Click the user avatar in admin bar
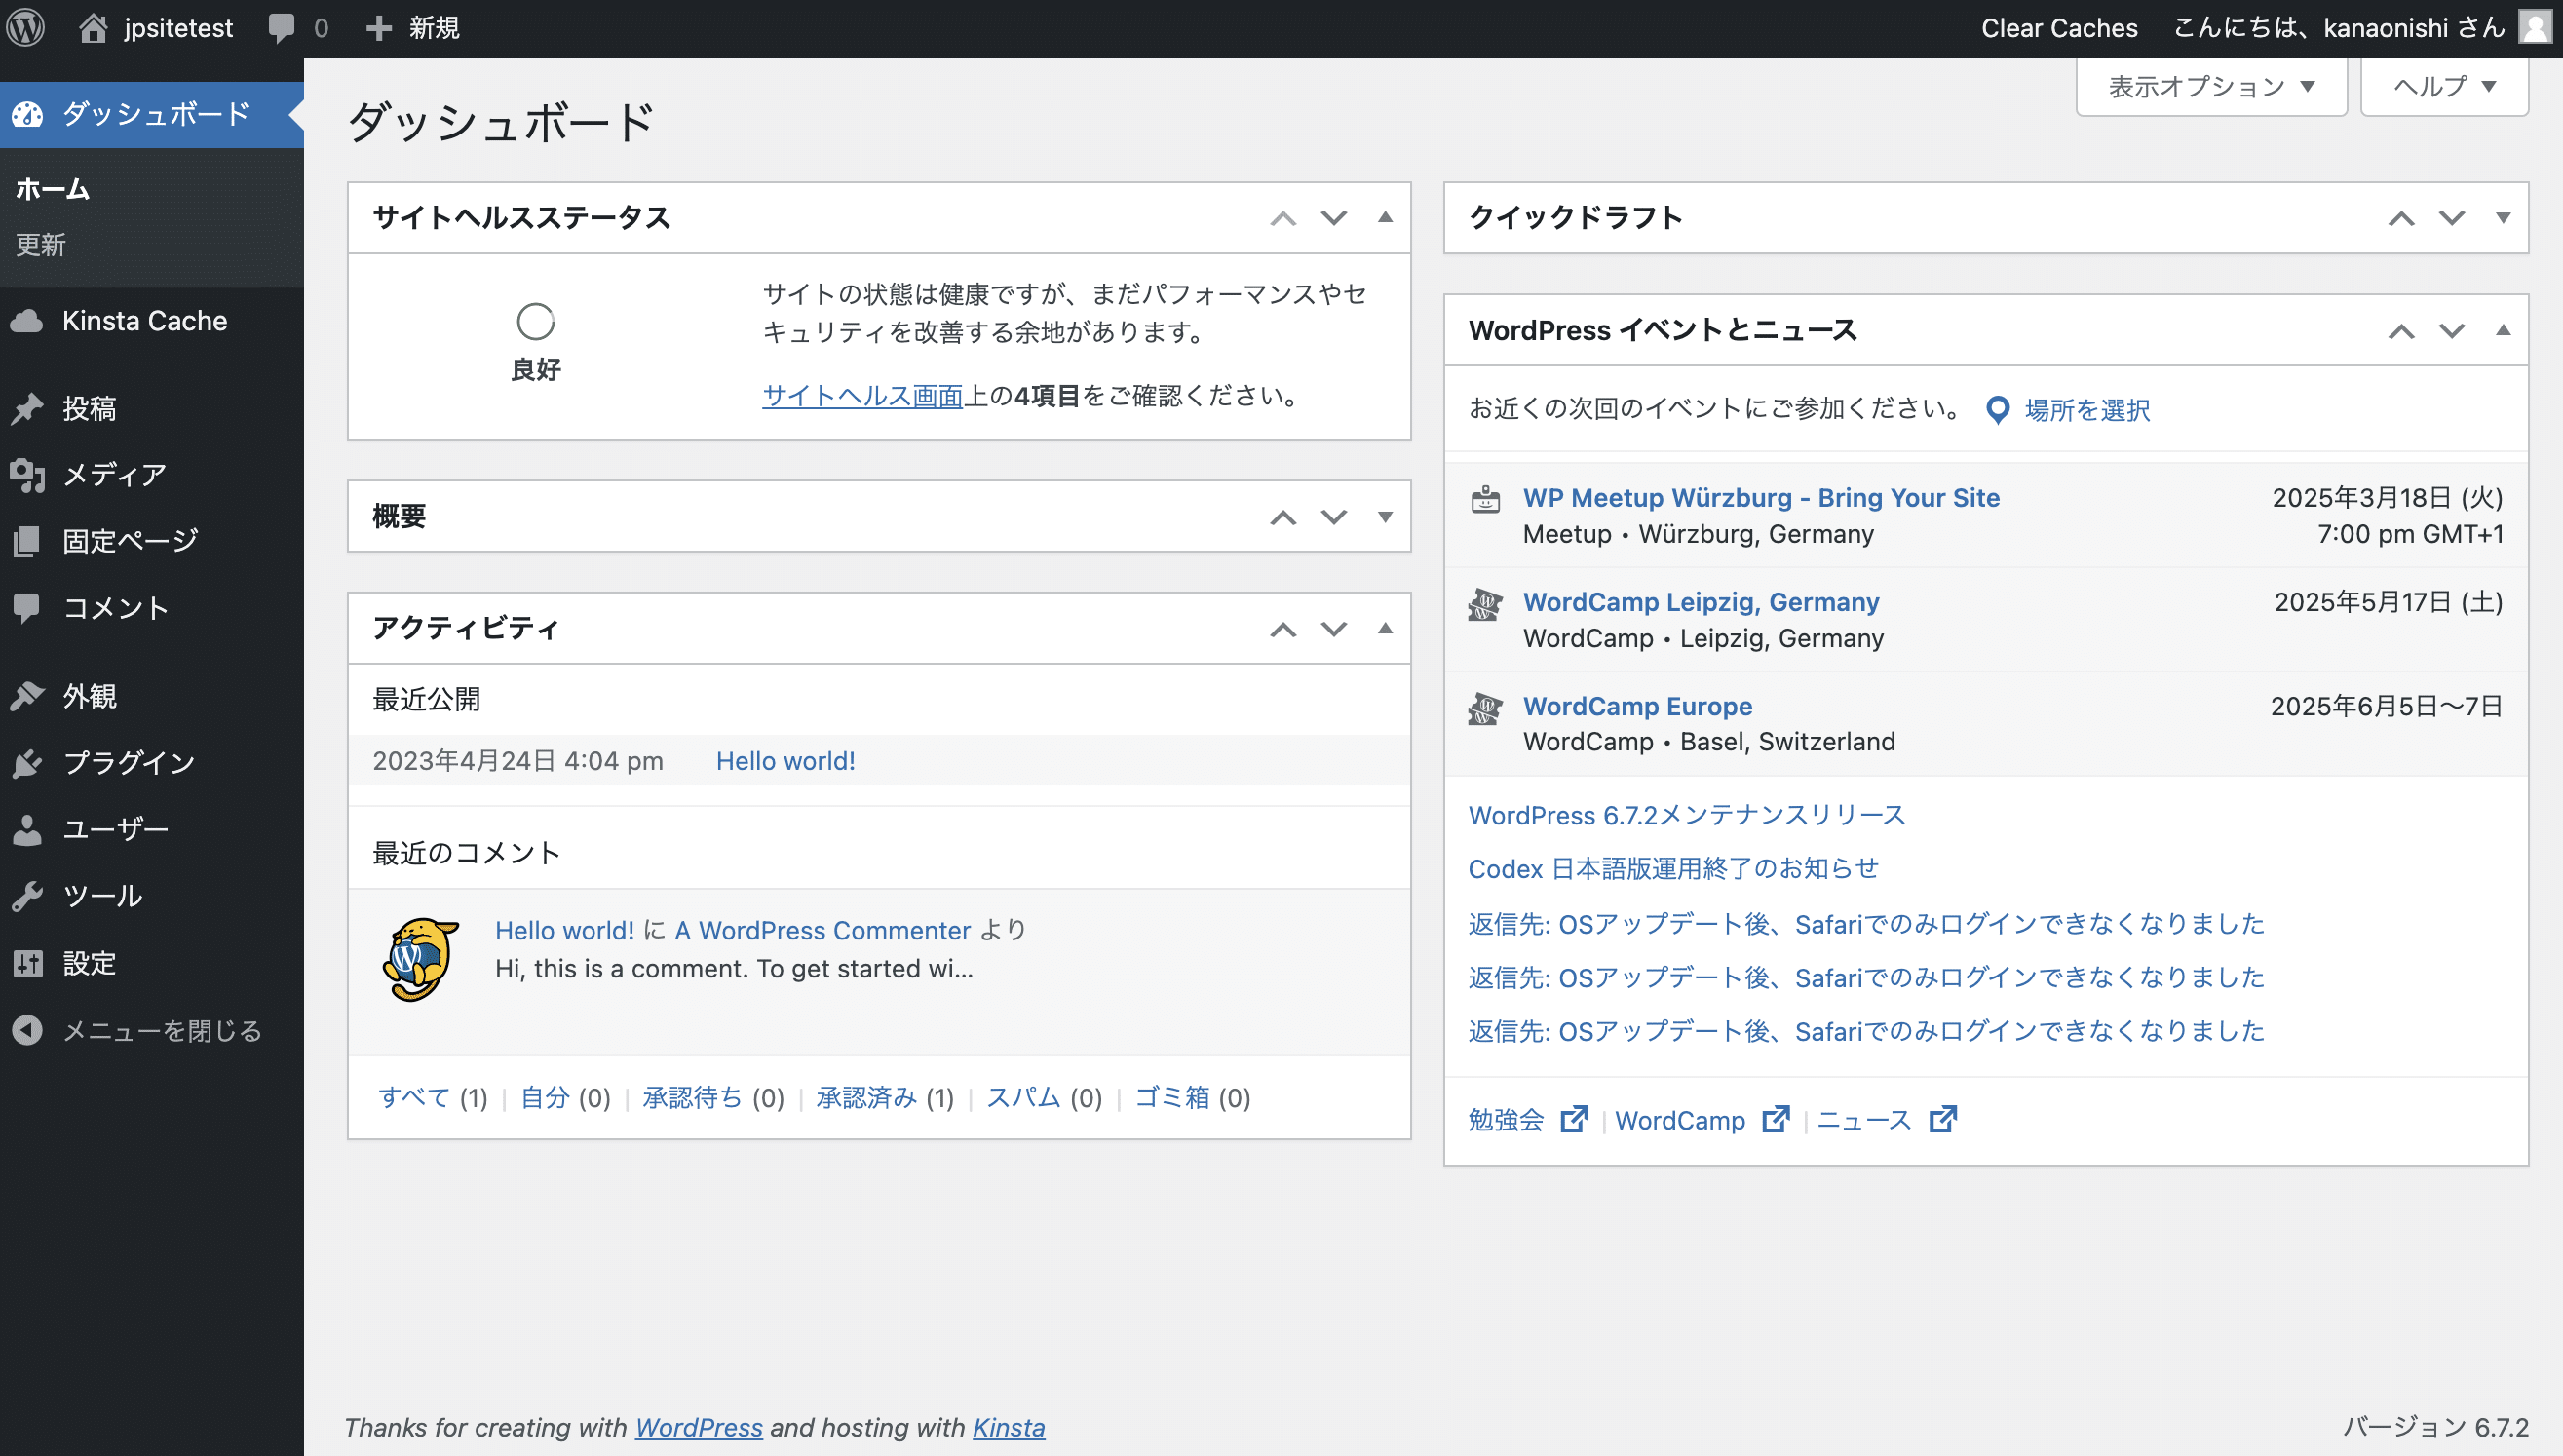The image size is (2563, 1456). pos(2535,27)
